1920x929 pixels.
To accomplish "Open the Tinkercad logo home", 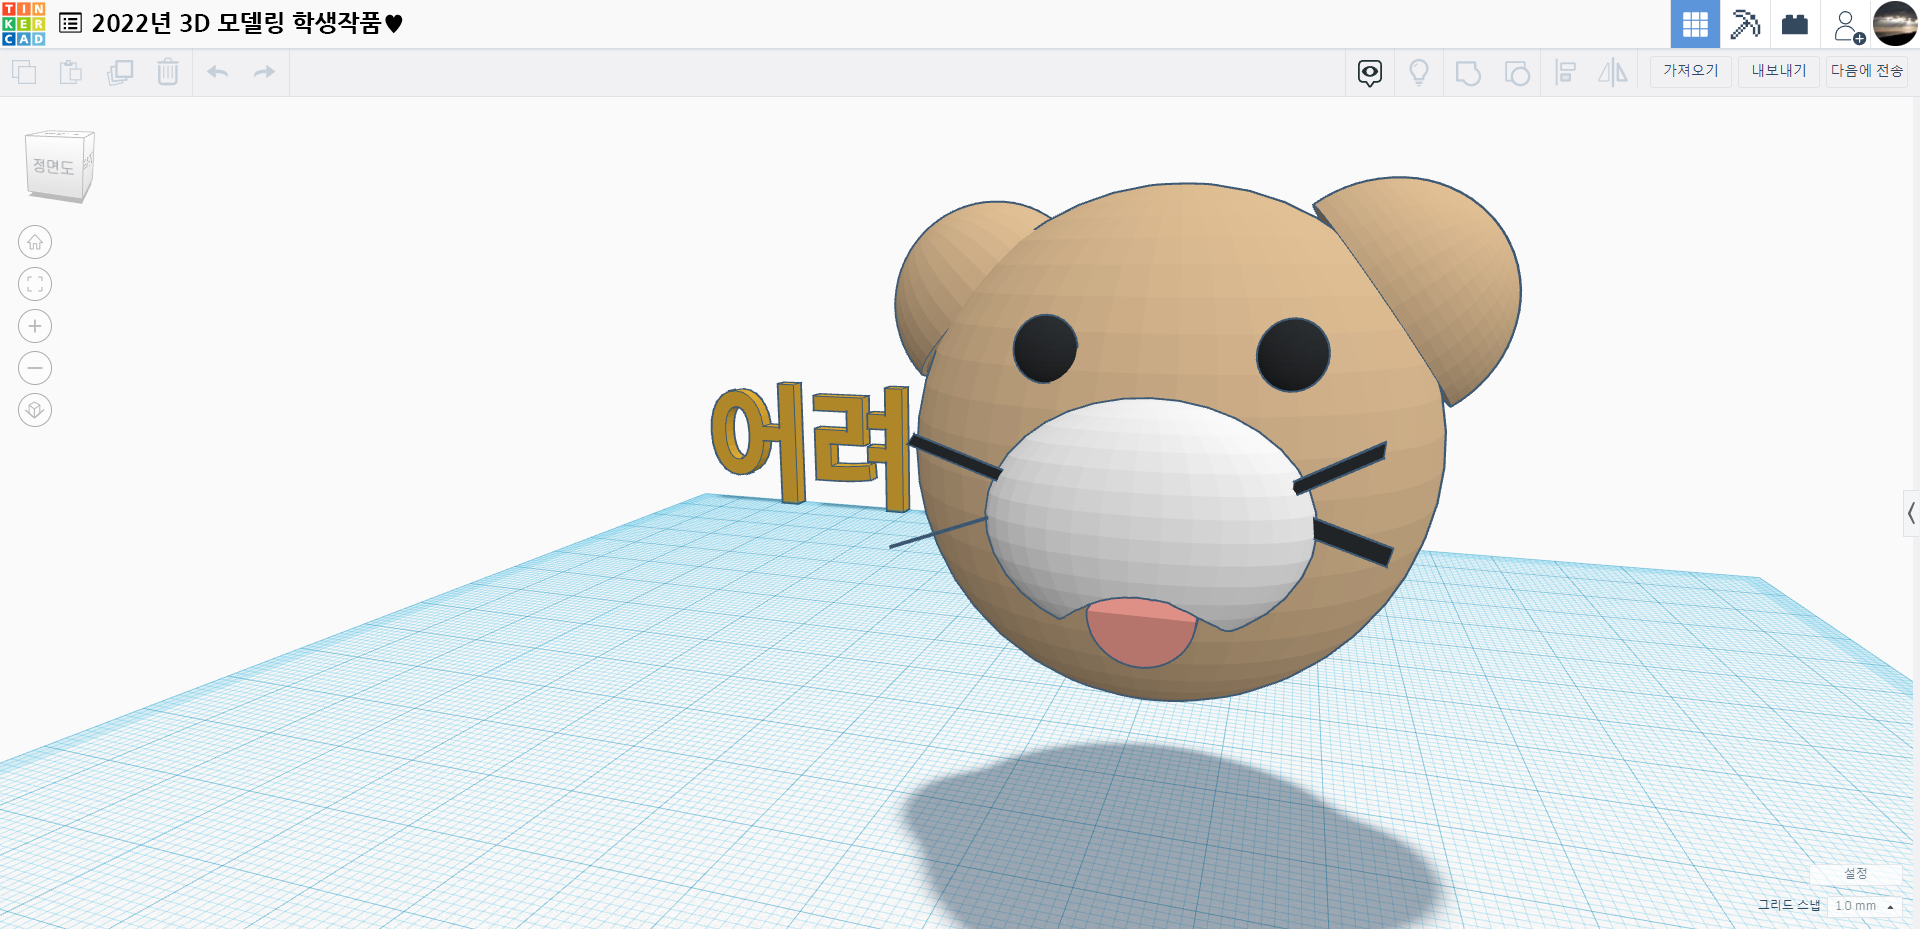I will (23, 24).
